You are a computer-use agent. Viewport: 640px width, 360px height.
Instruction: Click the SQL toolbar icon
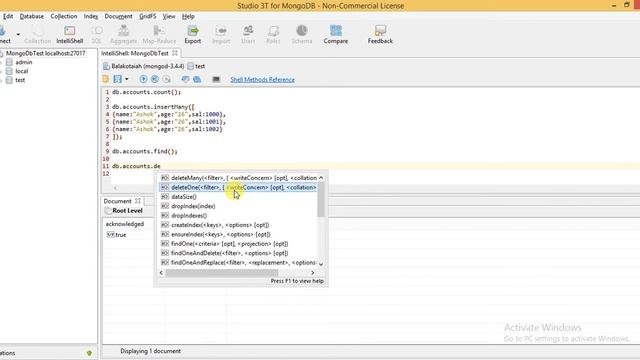(96, 34)
